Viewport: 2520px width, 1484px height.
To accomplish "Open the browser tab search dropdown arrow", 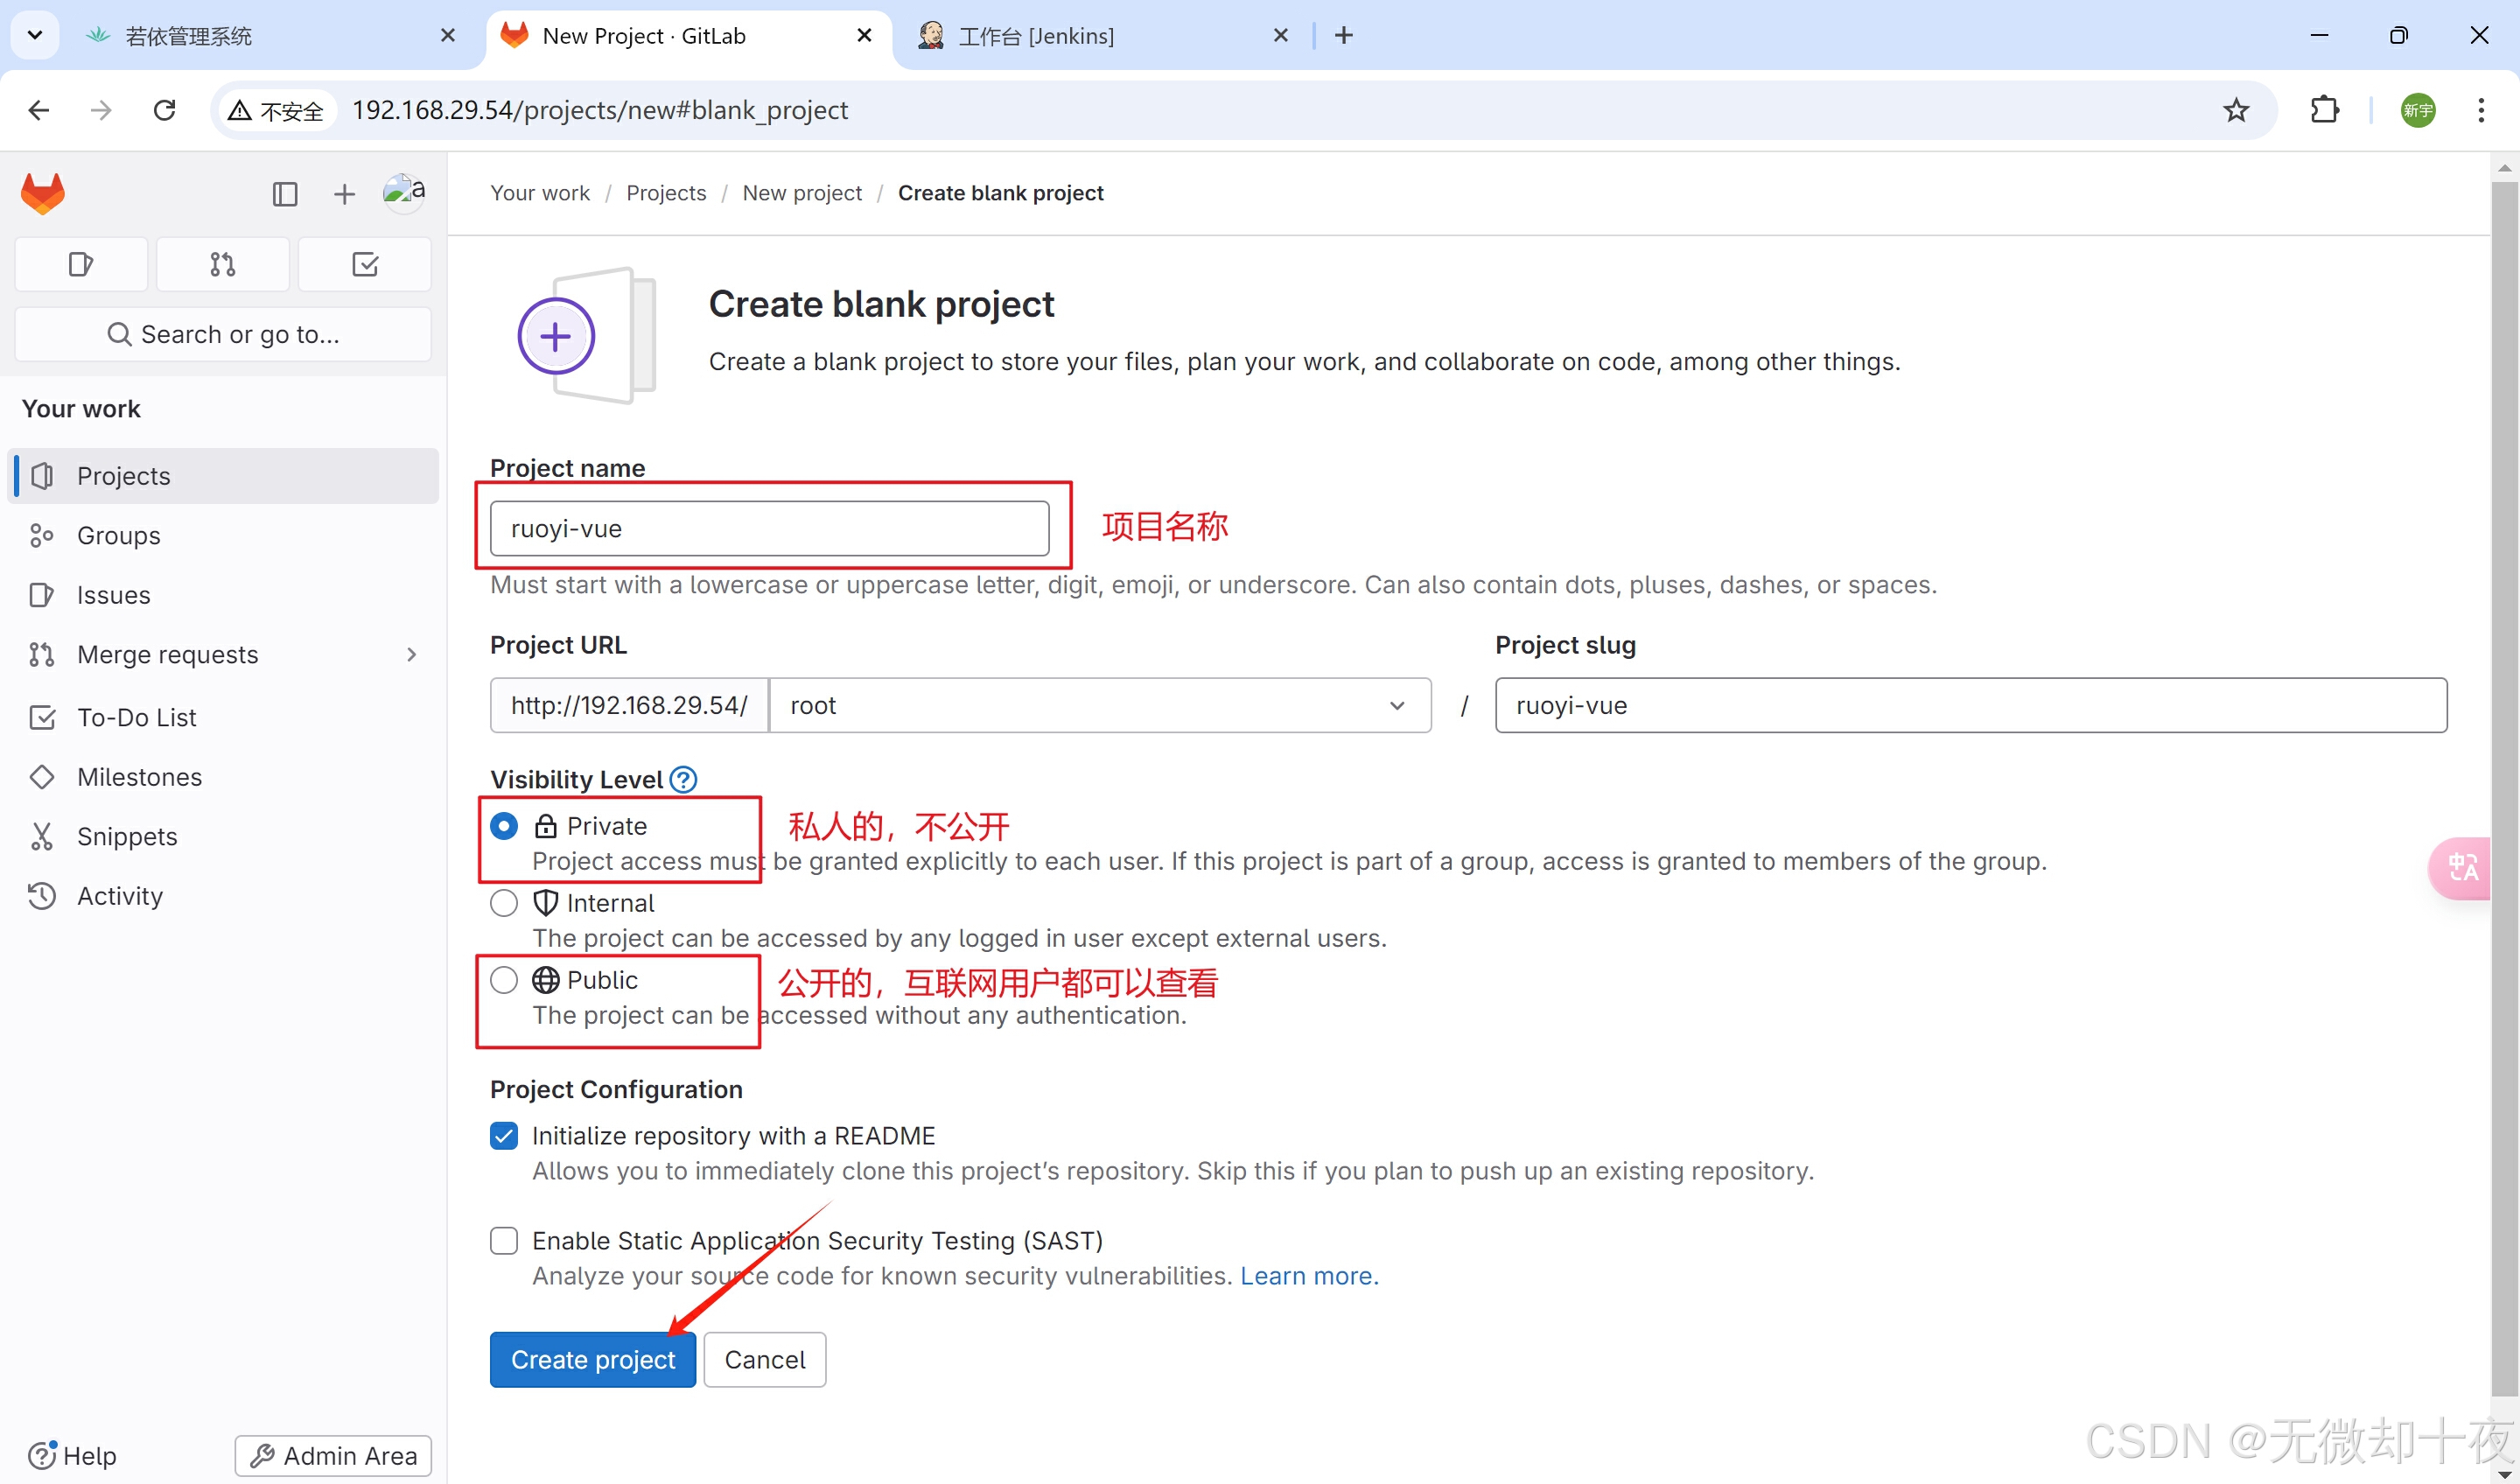I will click(x=35, y=35).
